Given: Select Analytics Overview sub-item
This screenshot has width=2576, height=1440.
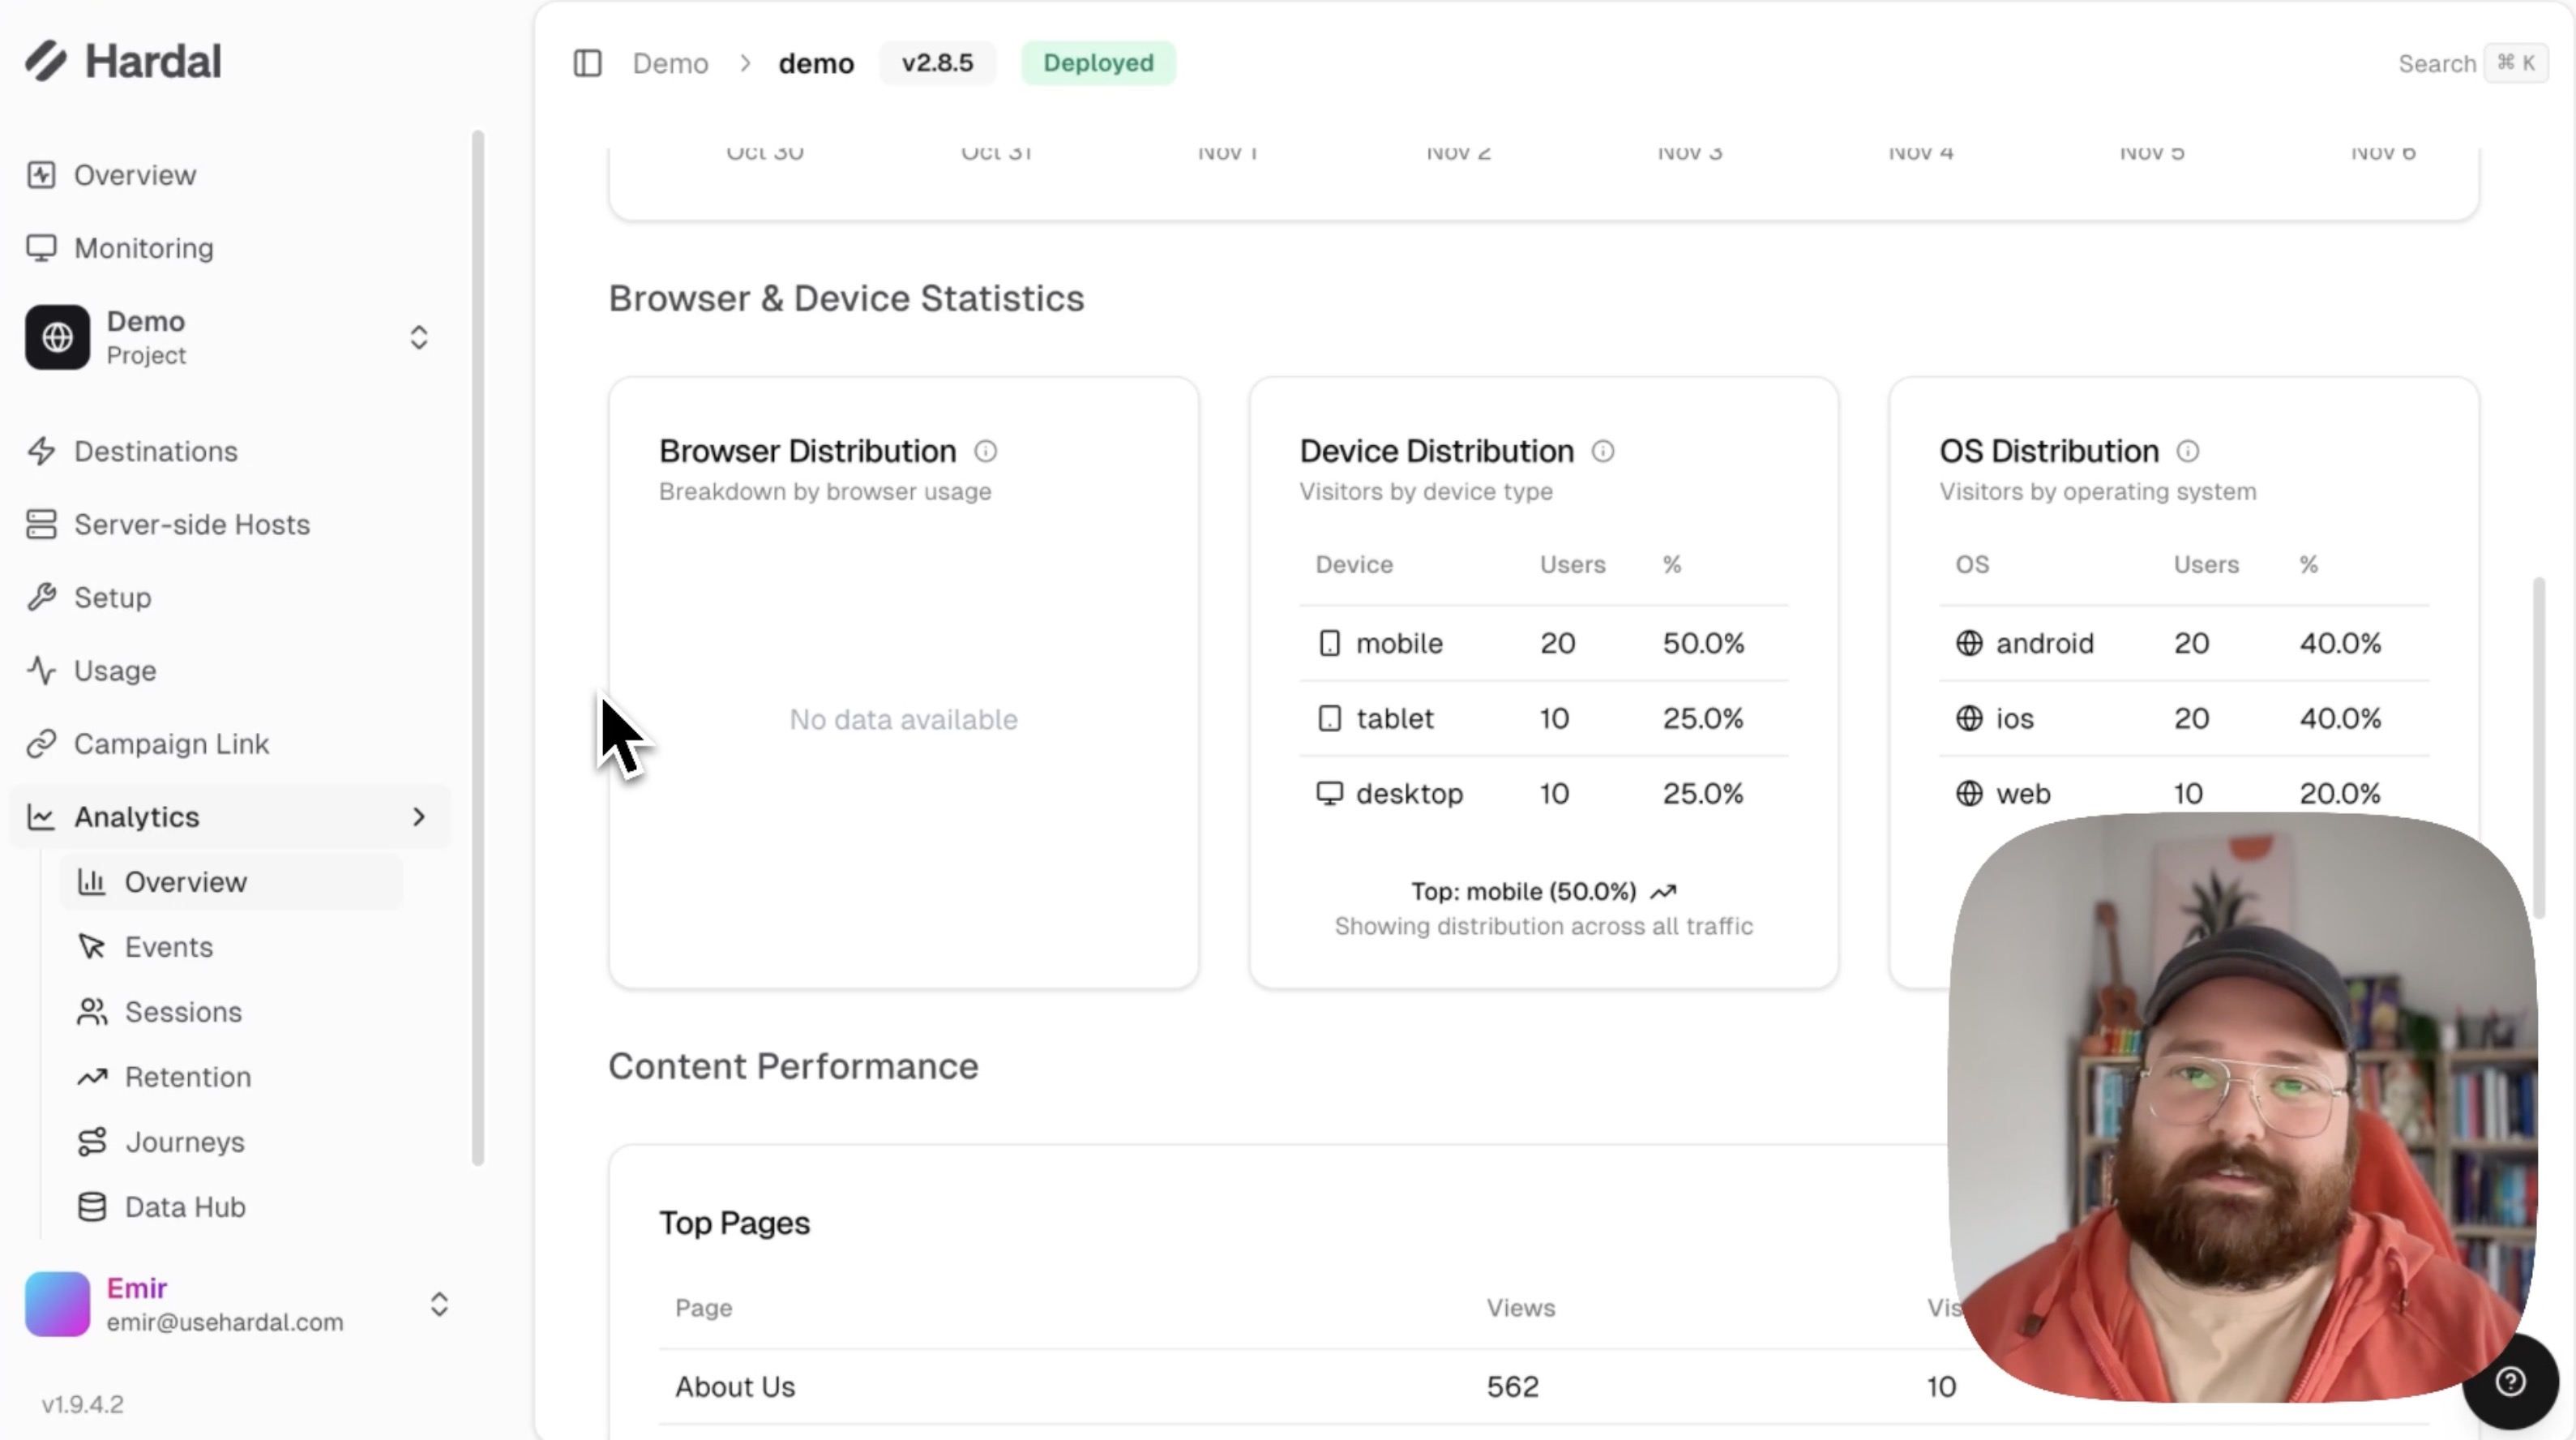Looking at the screenshot, I should [231, 882].
